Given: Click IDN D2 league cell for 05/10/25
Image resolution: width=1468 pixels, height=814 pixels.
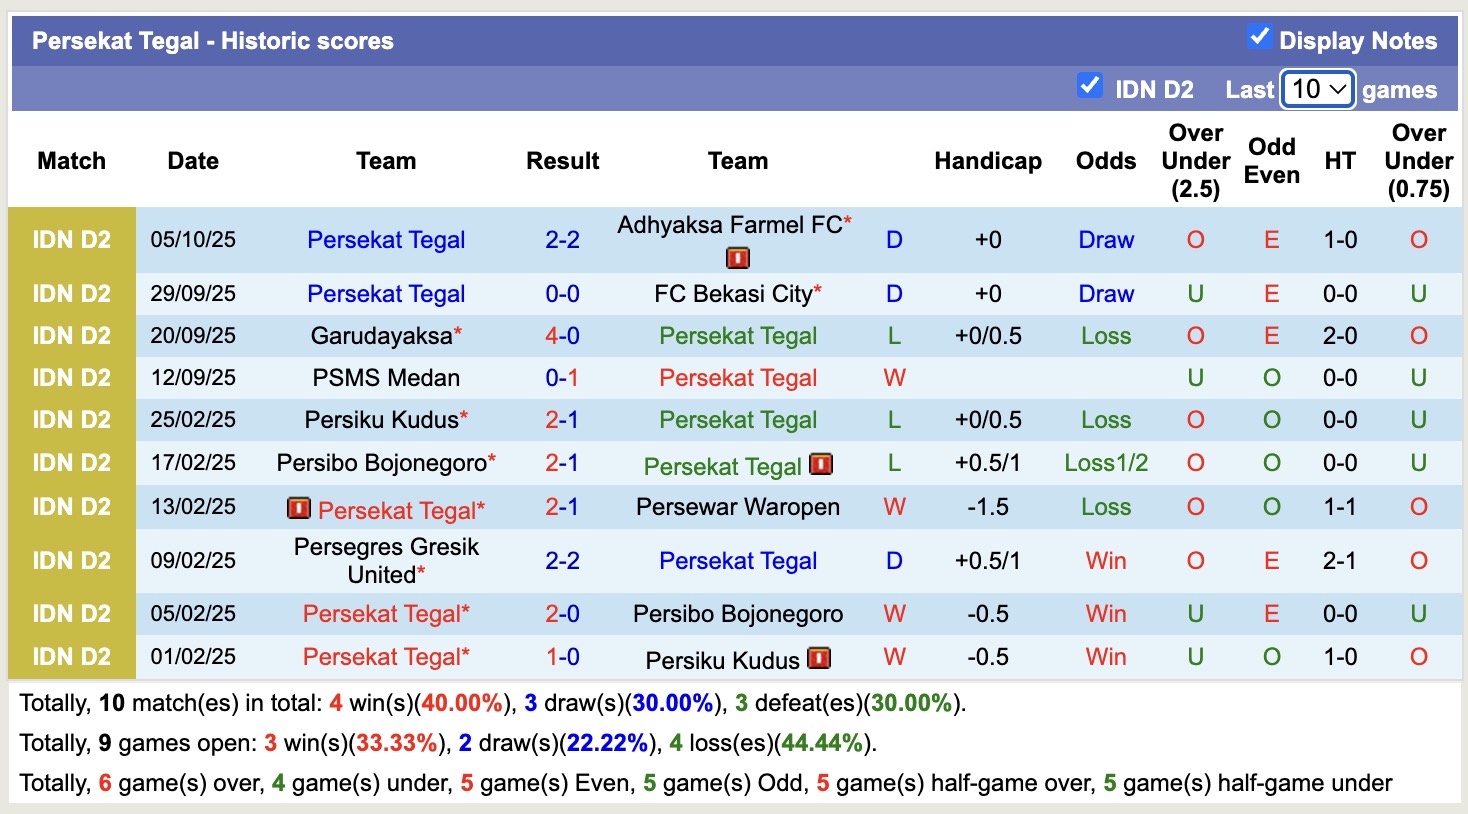Looking at the screenshot, I should pos(71,240).
